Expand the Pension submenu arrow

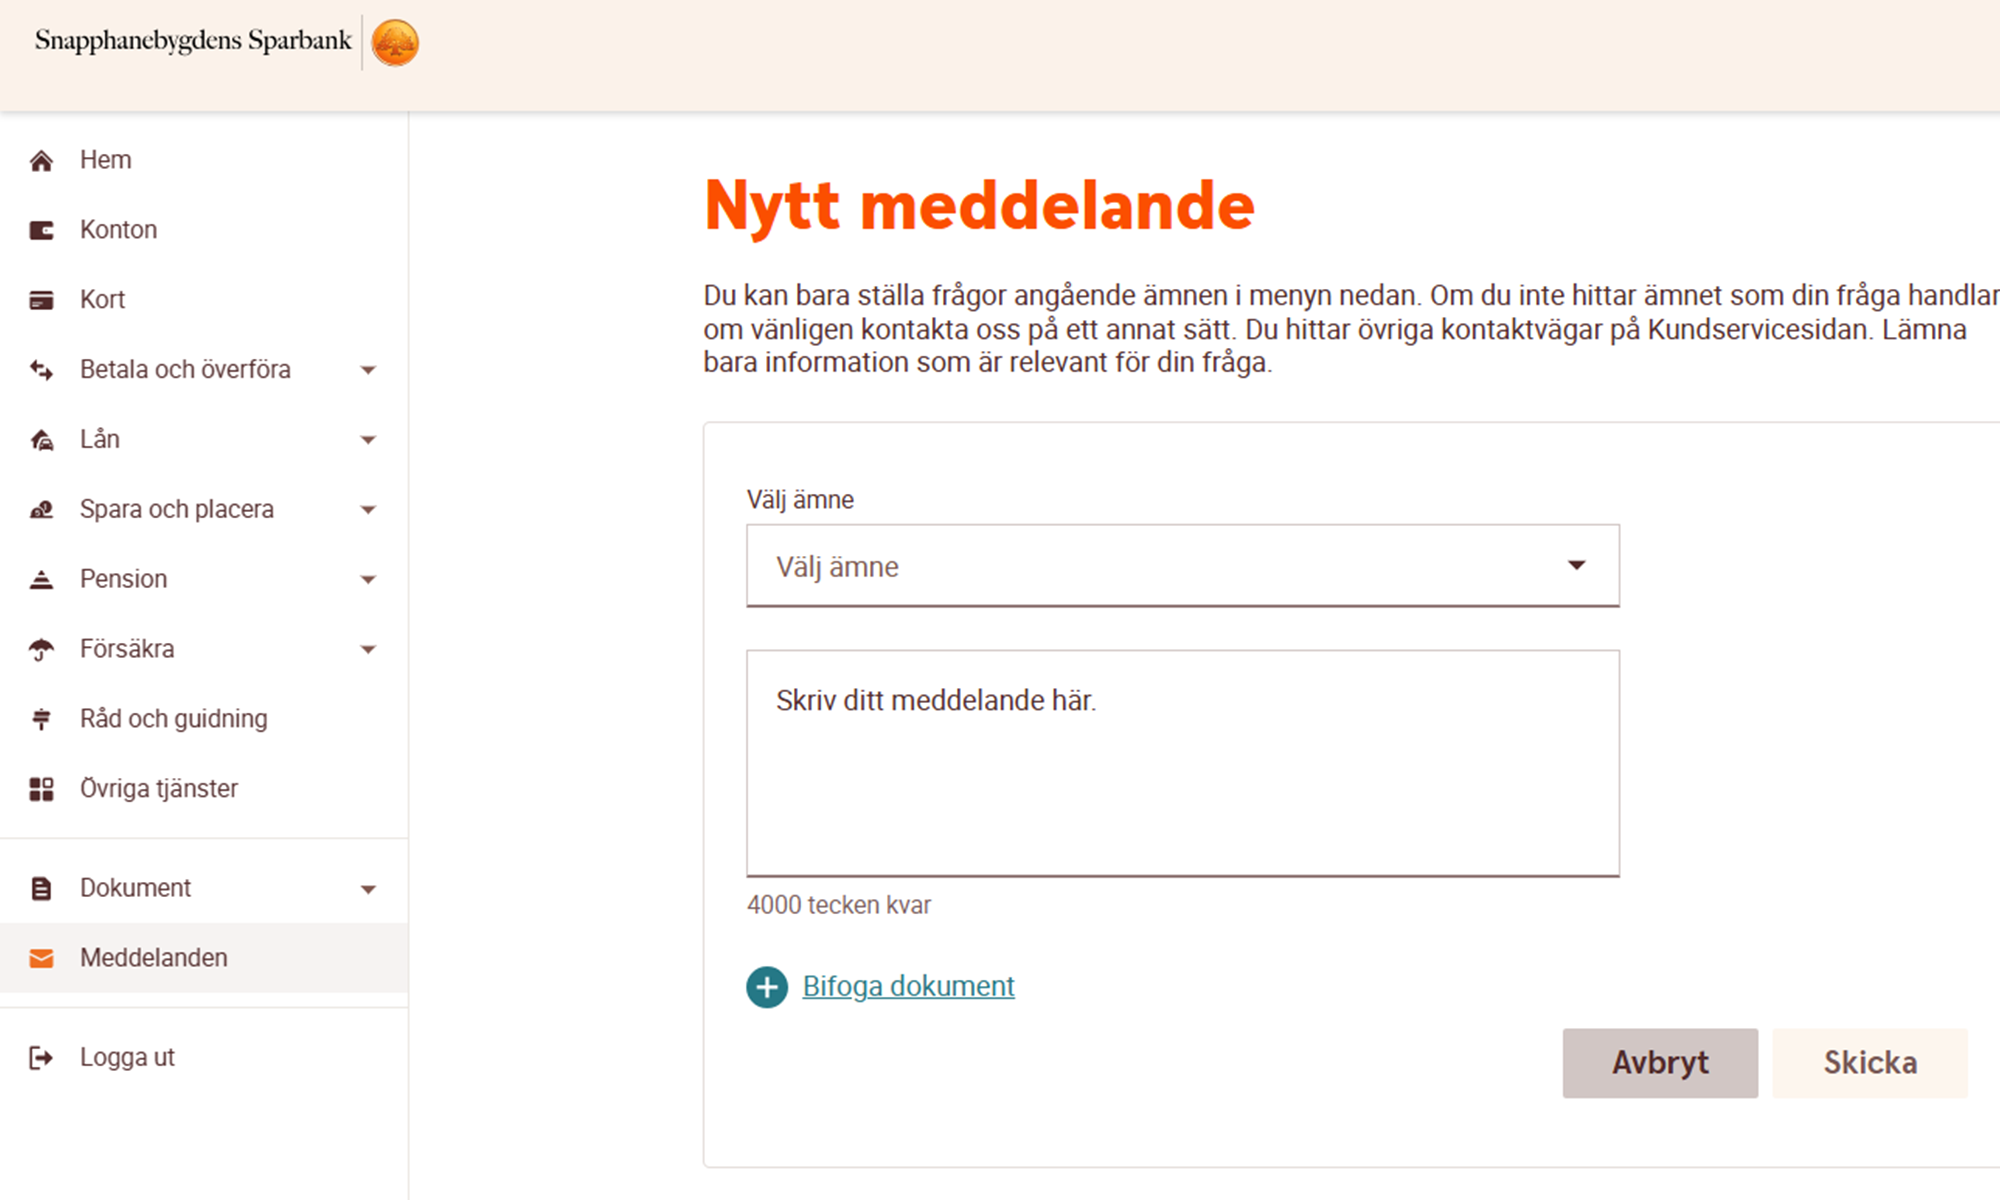coord(368,579)
